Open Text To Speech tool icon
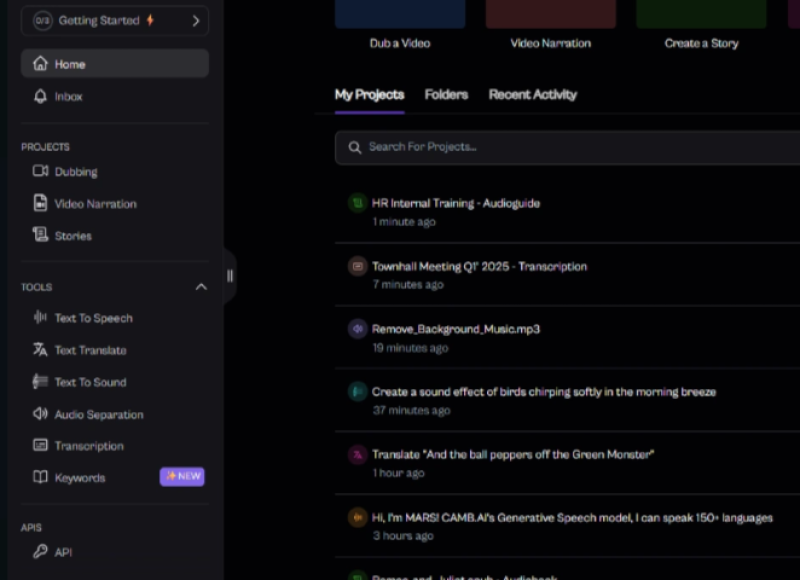 coord(40,318)
